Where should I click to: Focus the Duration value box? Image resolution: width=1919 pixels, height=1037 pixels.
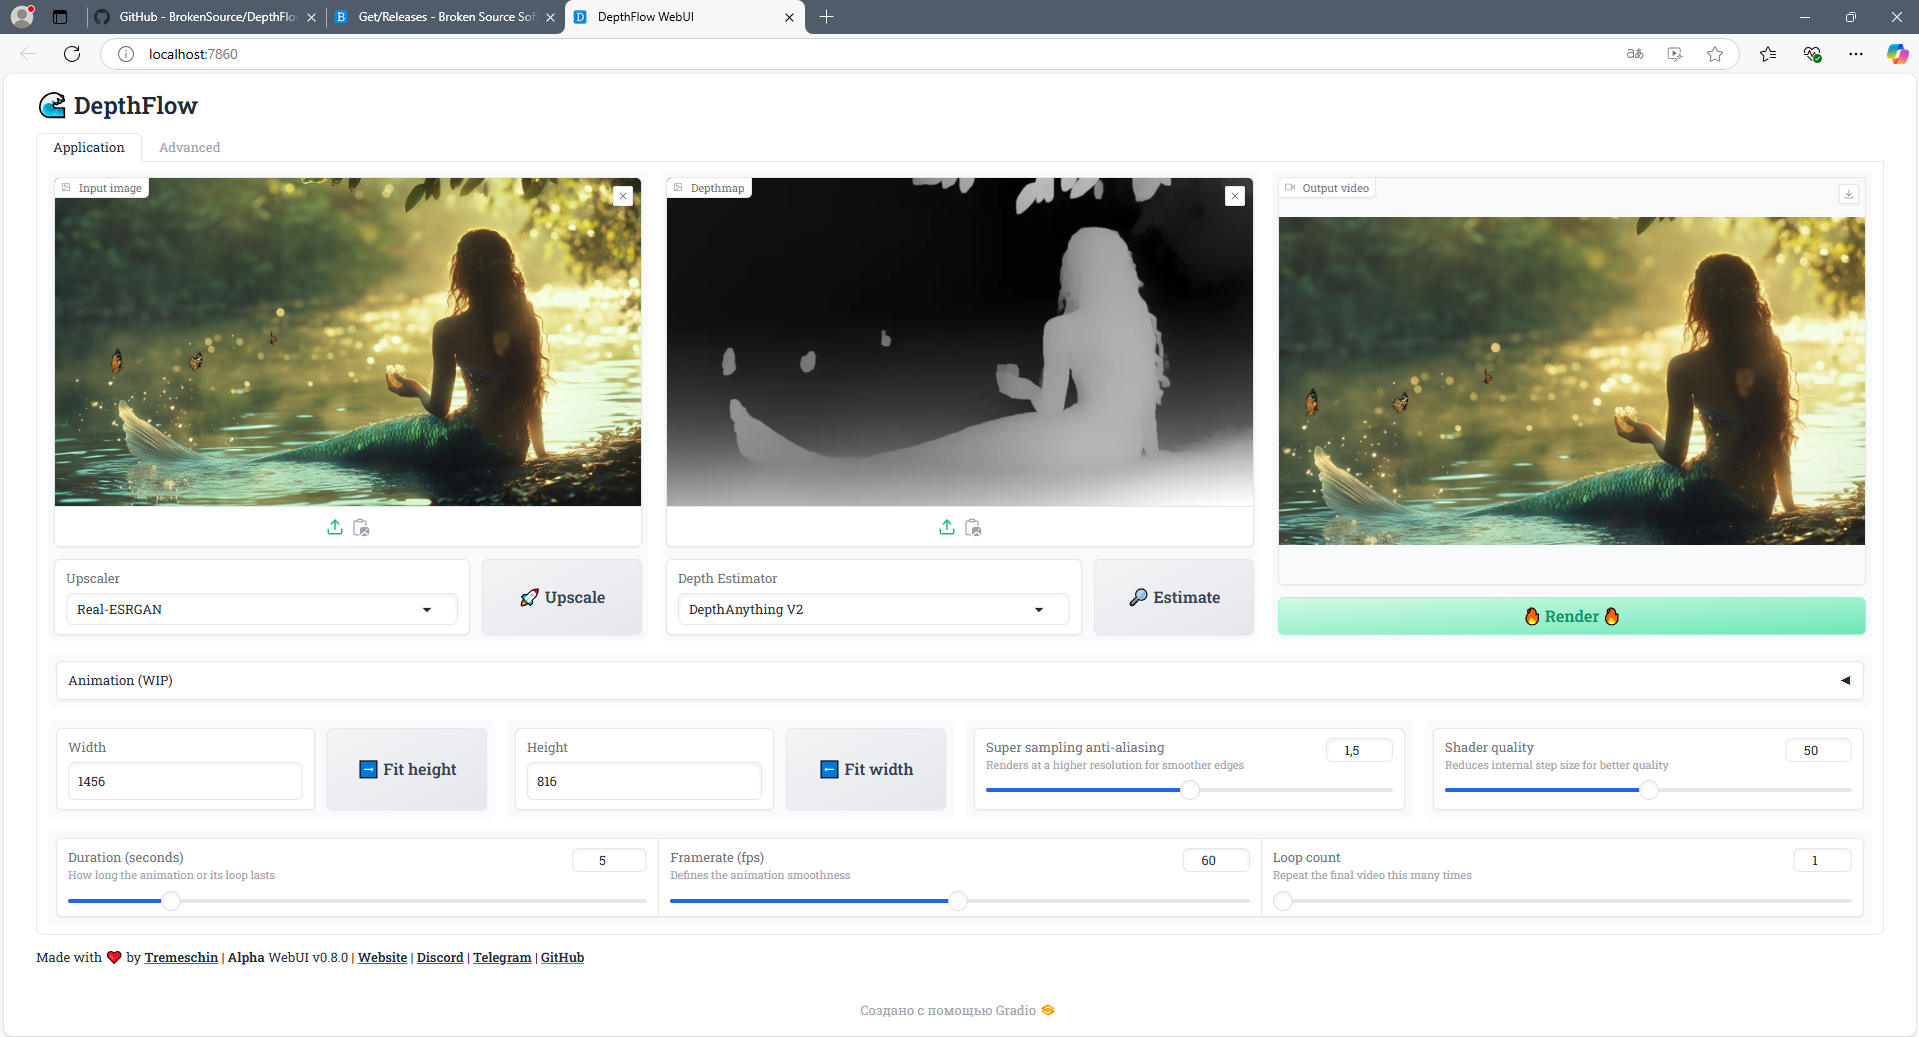tap(609, 860)
